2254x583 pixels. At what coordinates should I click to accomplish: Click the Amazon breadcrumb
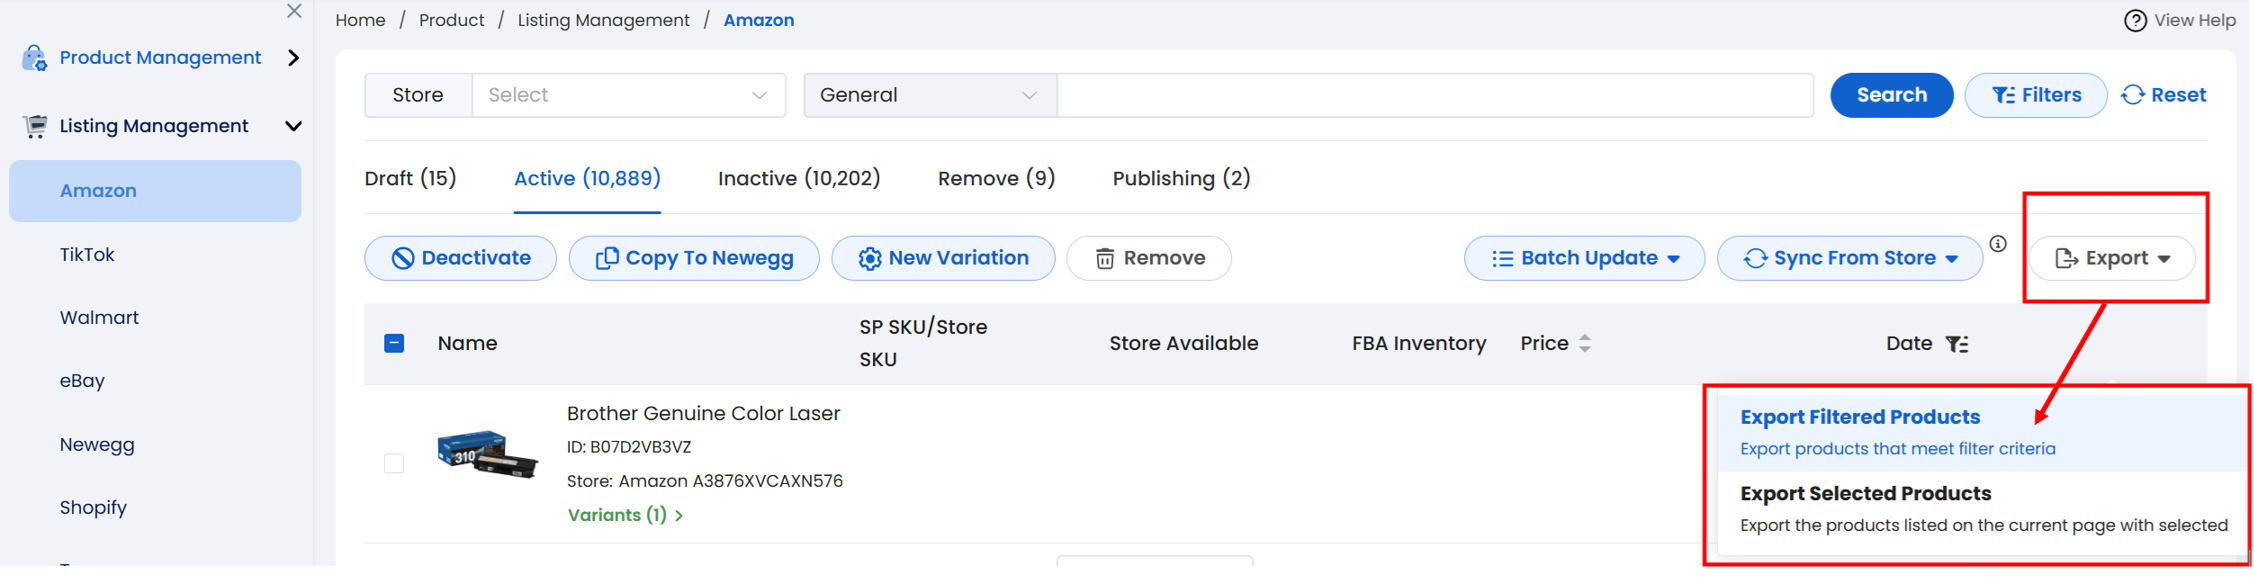[x=758, y=20]
